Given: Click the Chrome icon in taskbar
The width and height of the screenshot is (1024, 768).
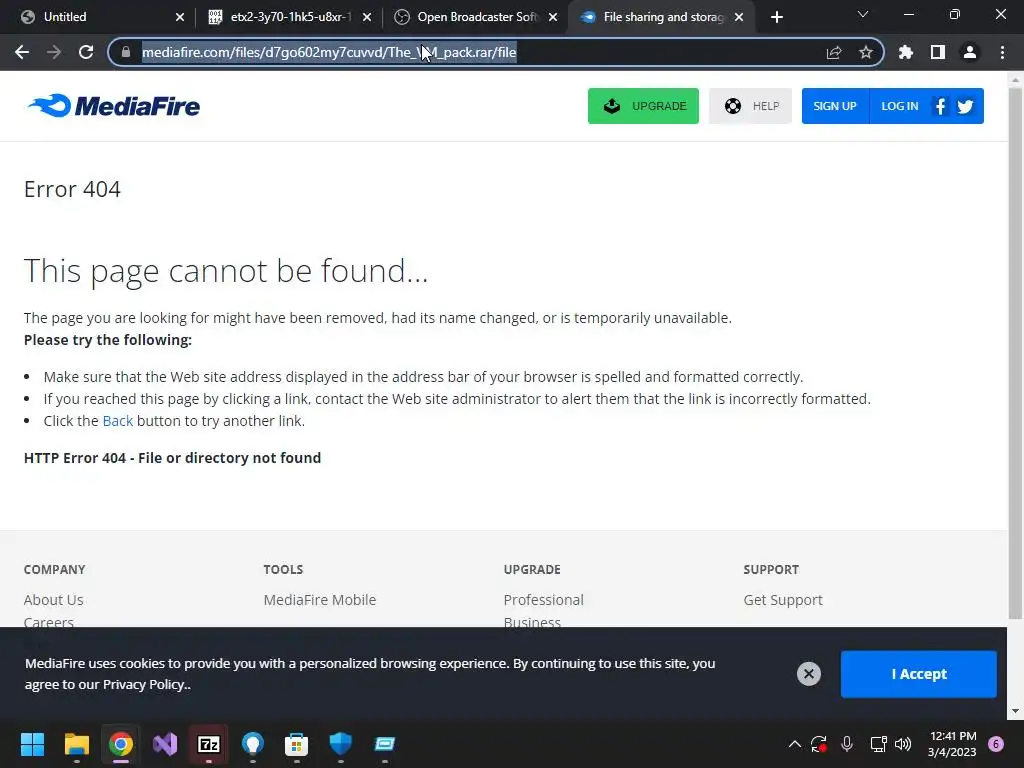Looking at the screenshot, I should [x=121, y=744].
